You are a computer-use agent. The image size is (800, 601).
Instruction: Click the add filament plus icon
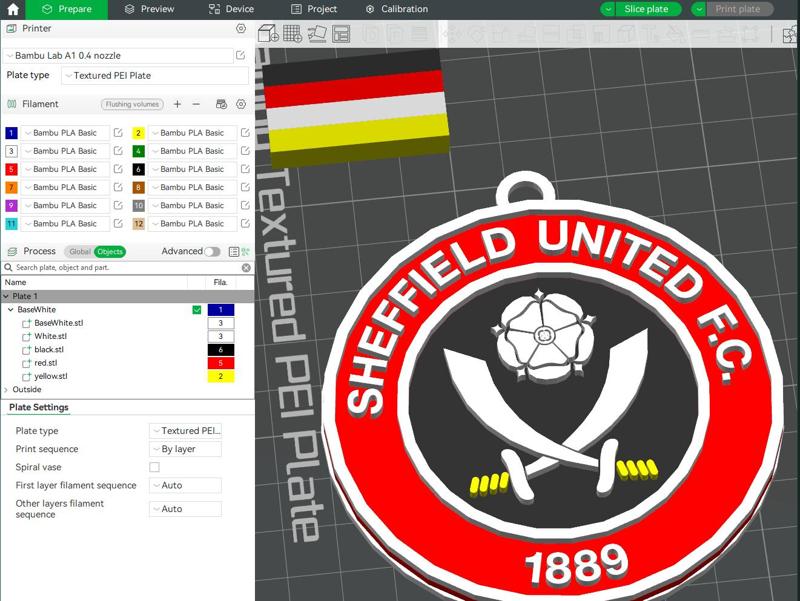[x=177, y=105]
